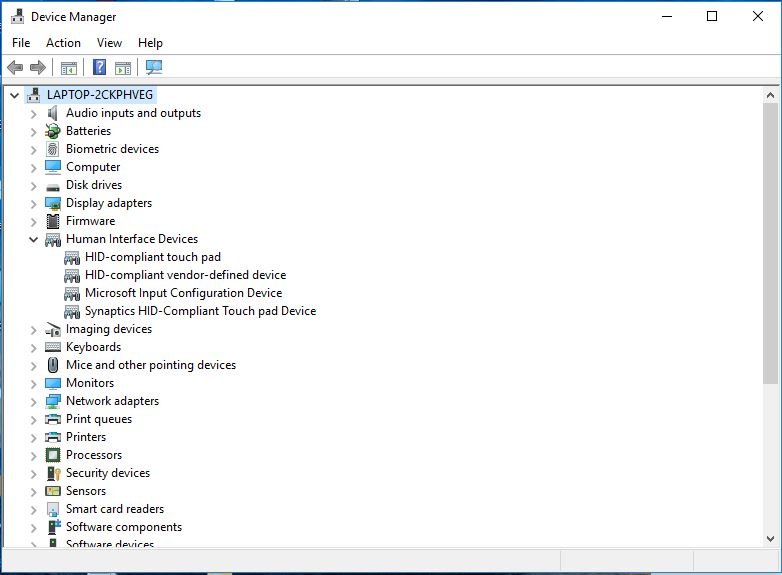Click the blue Help question mark icon
Image resolution: width=782 pixels, height=575 pixels.
99,68
